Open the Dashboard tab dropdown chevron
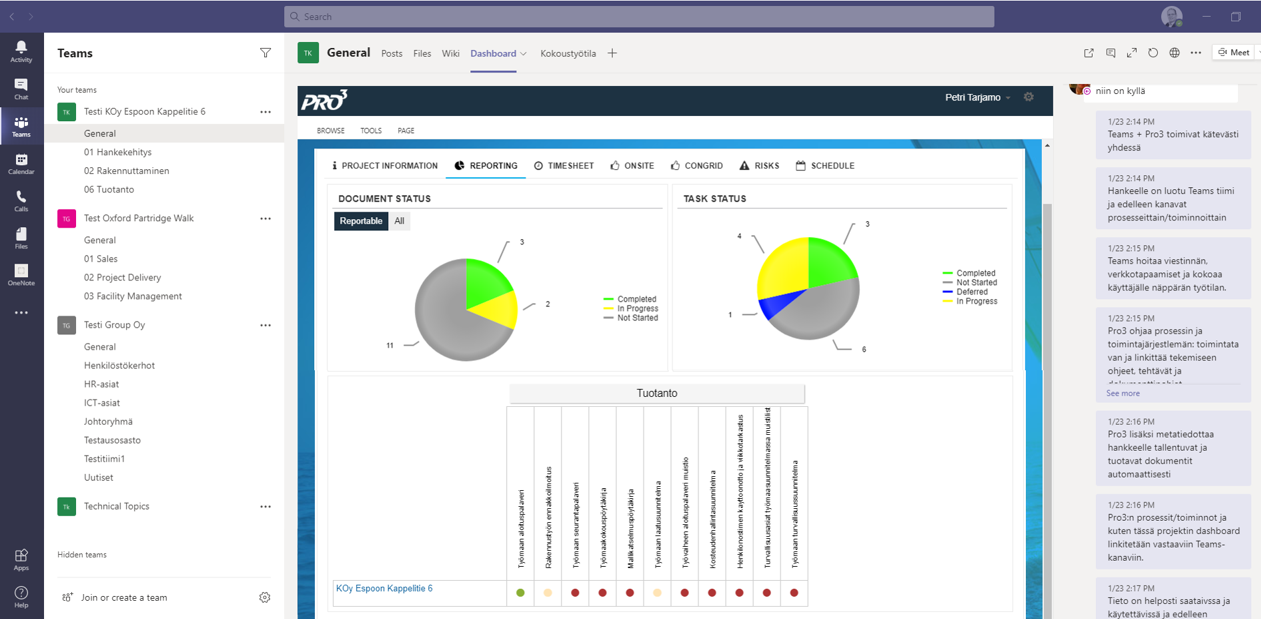The width and height of the screenshot is (1261, 619). pyautogui.click(x=523, y=54)
